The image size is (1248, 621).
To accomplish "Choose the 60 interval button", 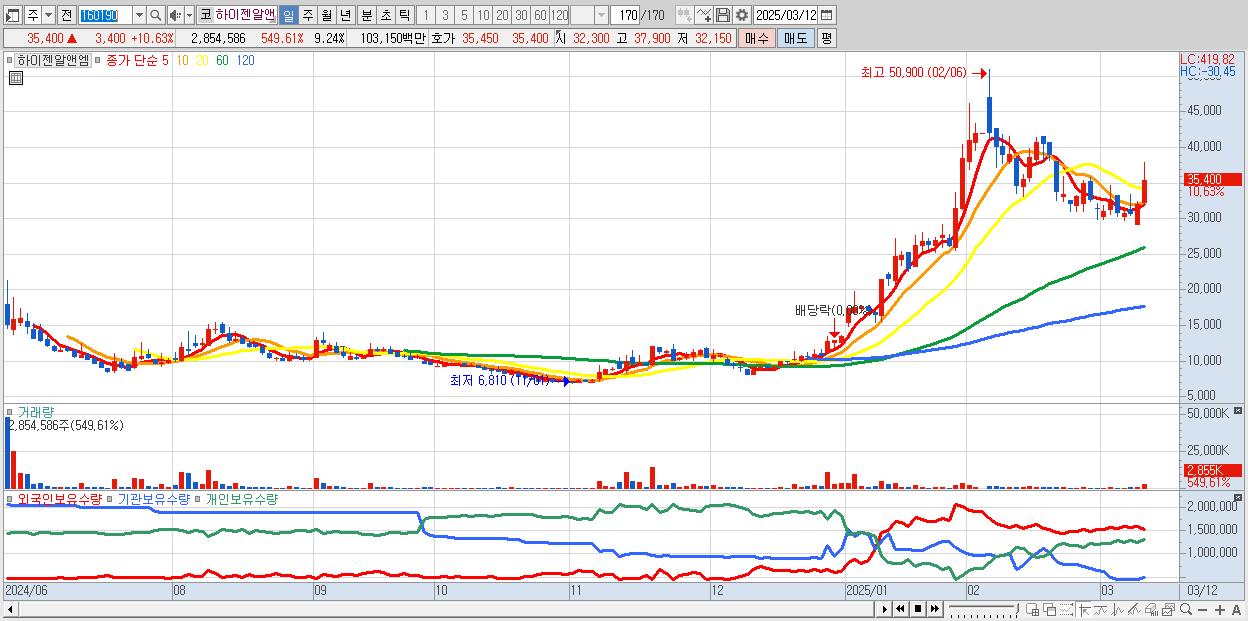I will [540, 15].
